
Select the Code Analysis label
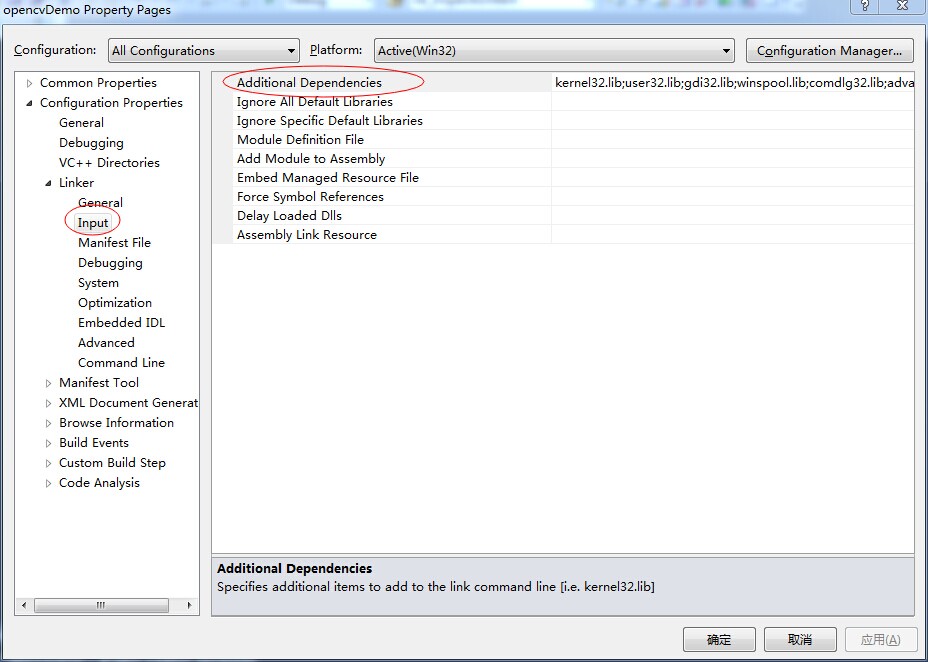pos(99,483)
